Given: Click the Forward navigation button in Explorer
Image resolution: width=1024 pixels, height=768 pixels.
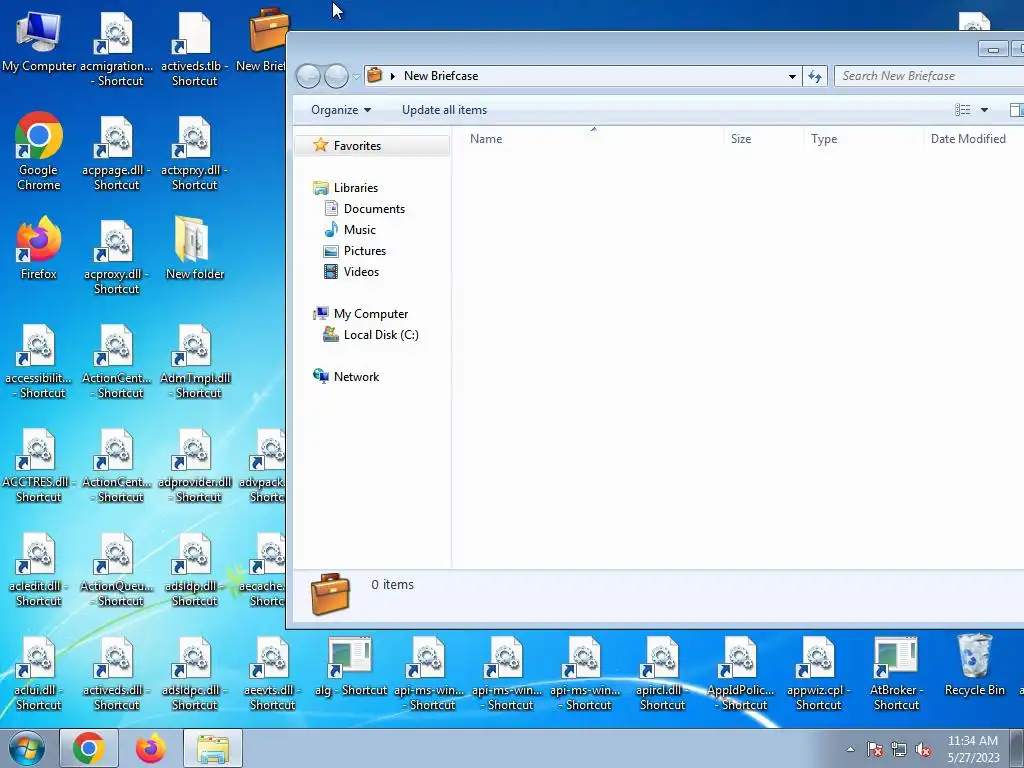Looking at the screenshot, I should pyautogui.click(x=336, y=76).
